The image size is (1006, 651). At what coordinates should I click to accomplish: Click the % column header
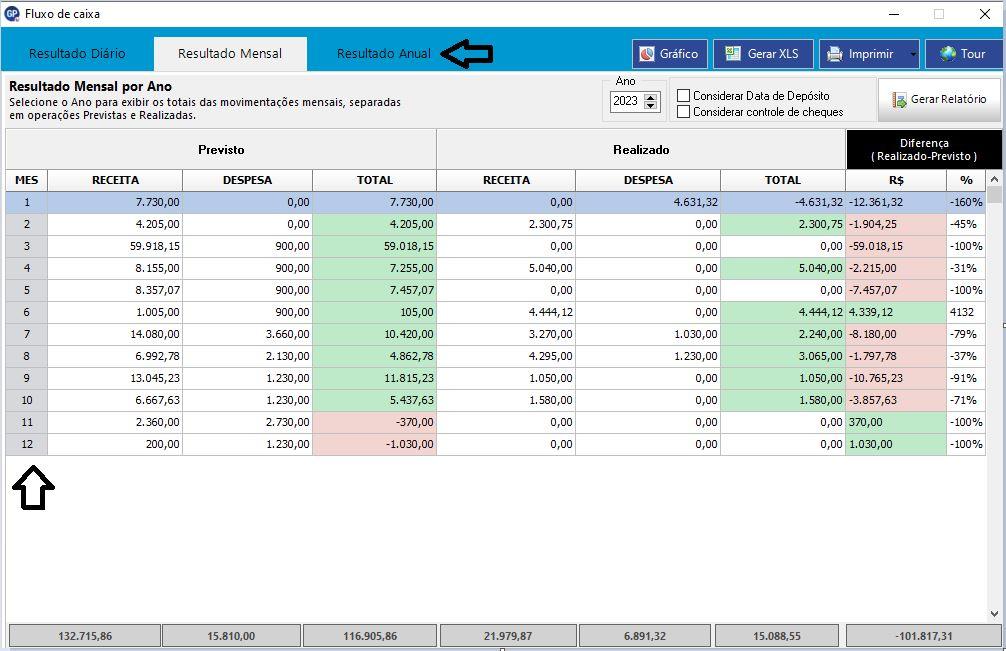966,180
